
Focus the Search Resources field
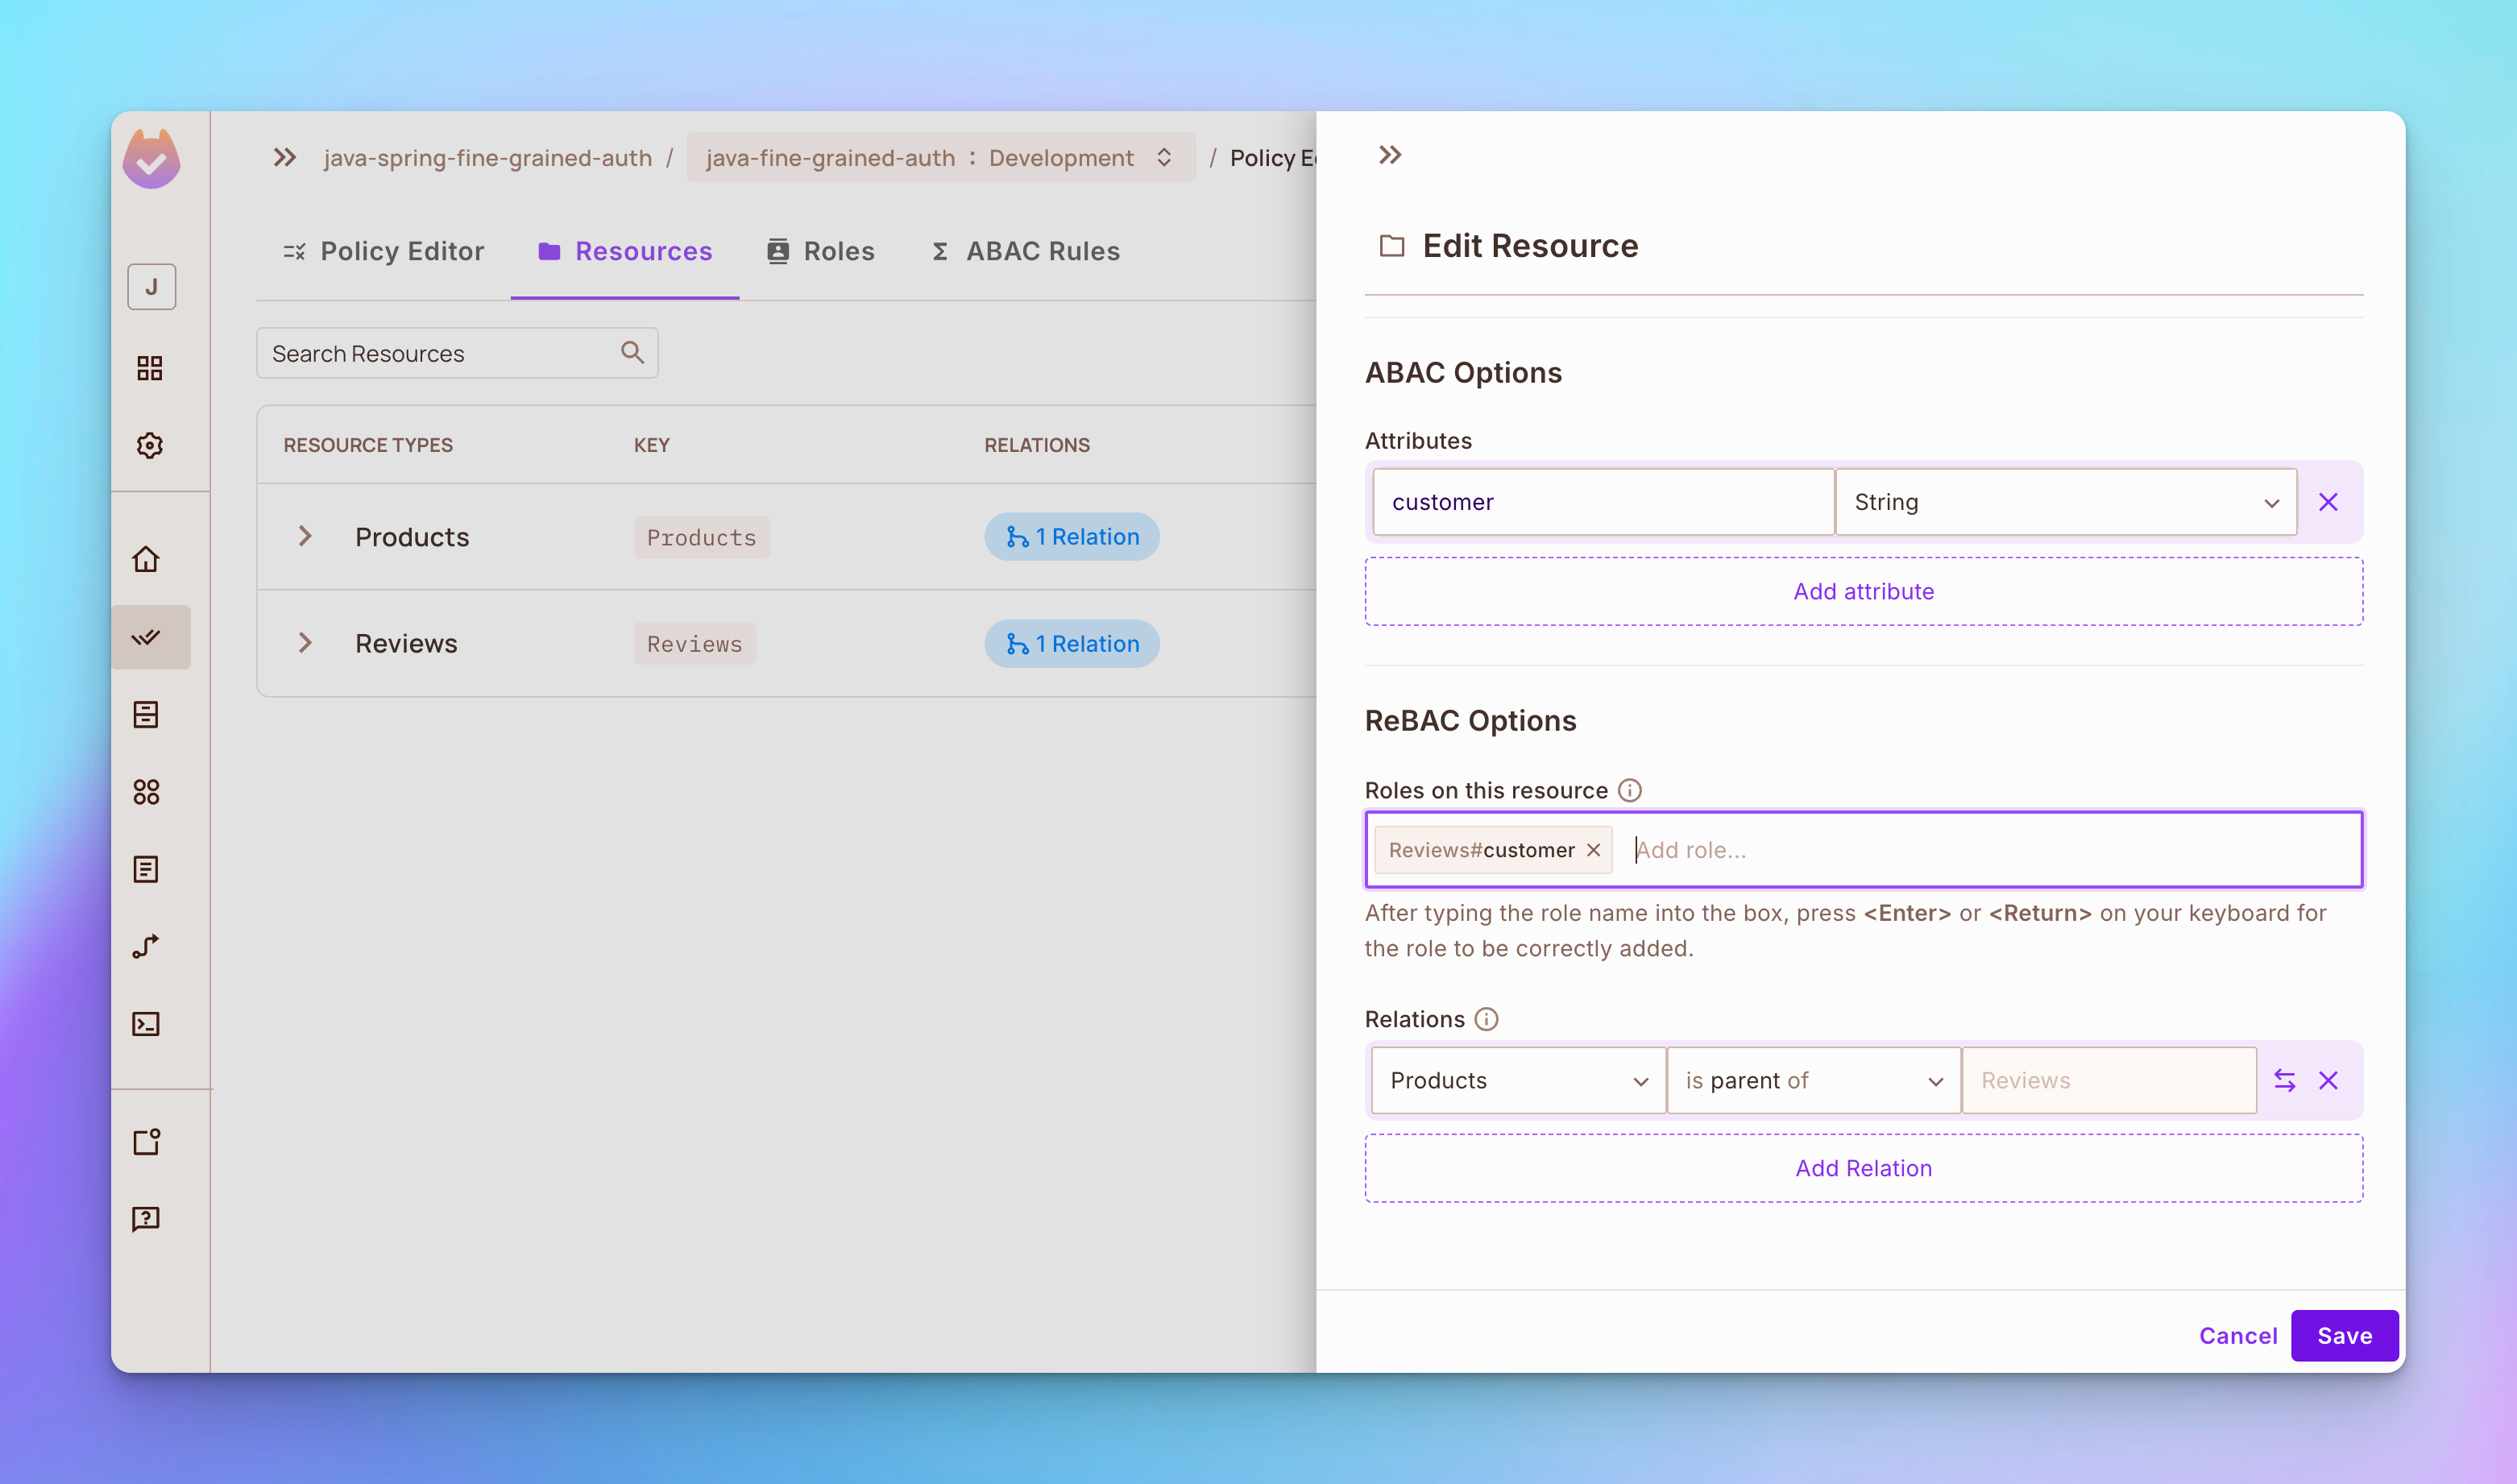457,353
